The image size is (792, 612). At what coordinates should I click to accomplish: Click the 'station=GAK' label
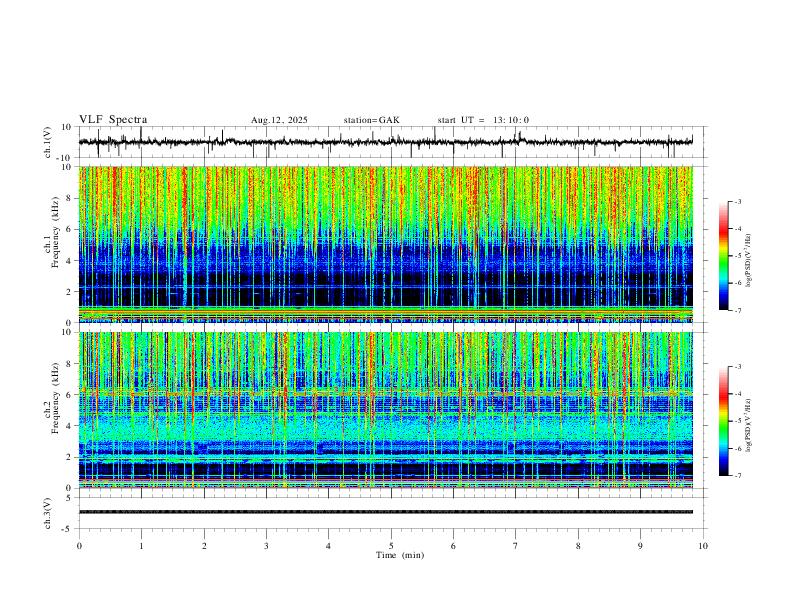[371, 120]
